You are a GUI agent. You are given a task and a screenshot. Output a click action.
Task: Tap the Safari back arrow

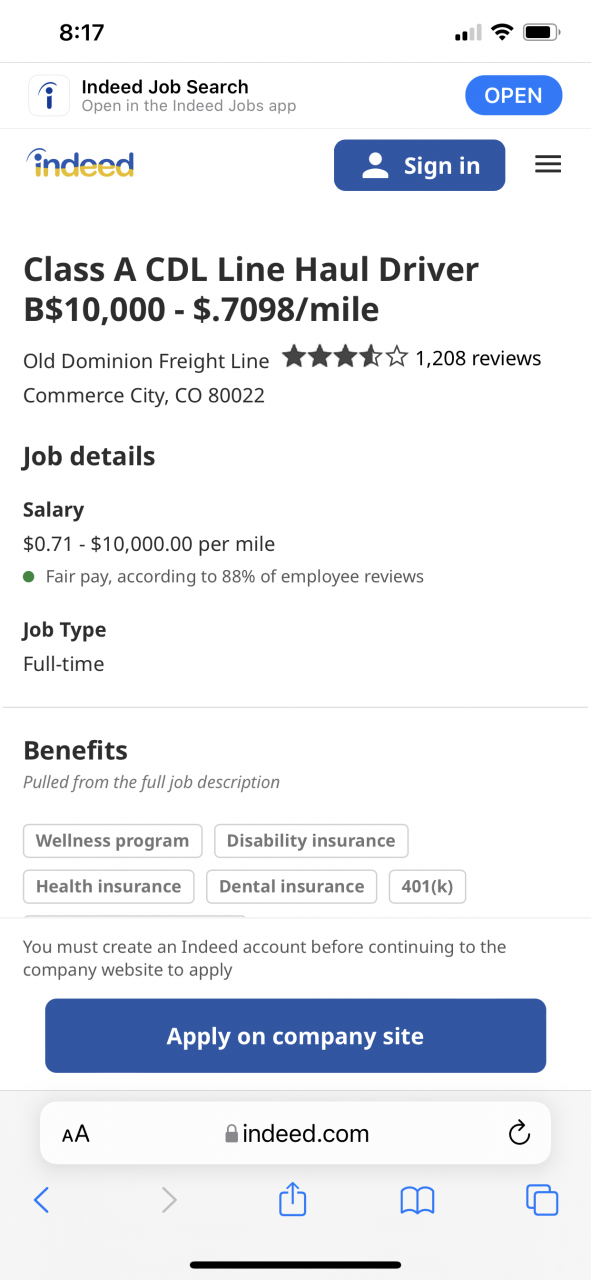pos(41,1200)
